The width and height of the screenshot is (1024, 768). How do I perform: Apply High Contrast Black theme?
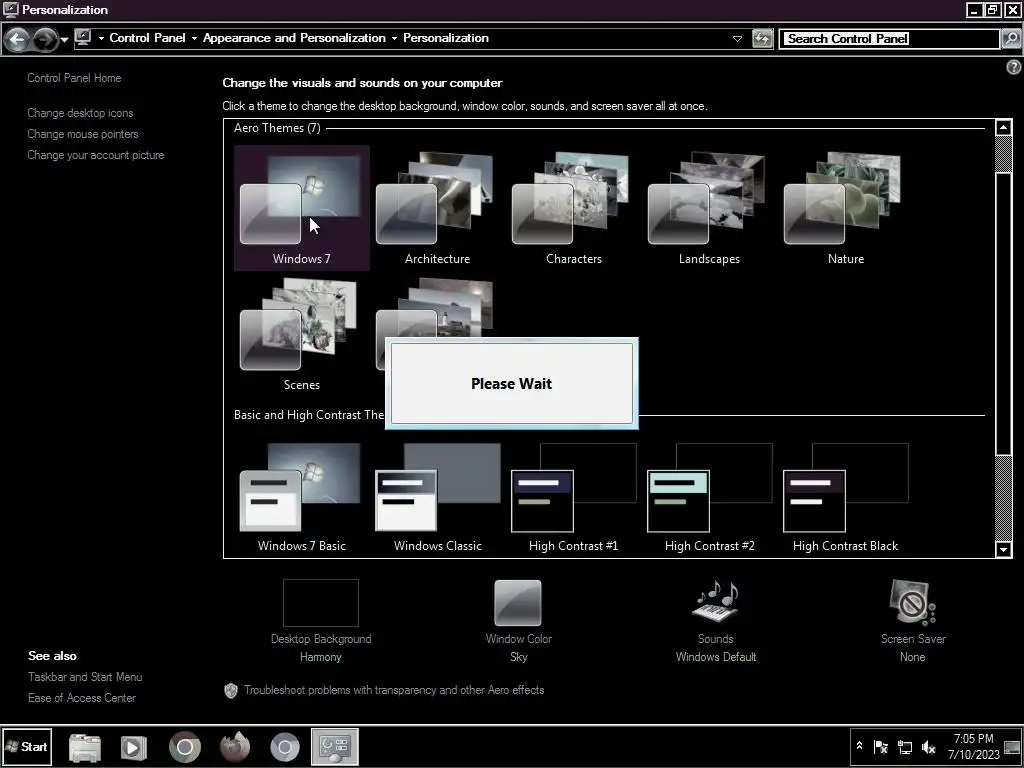[846, 498]
